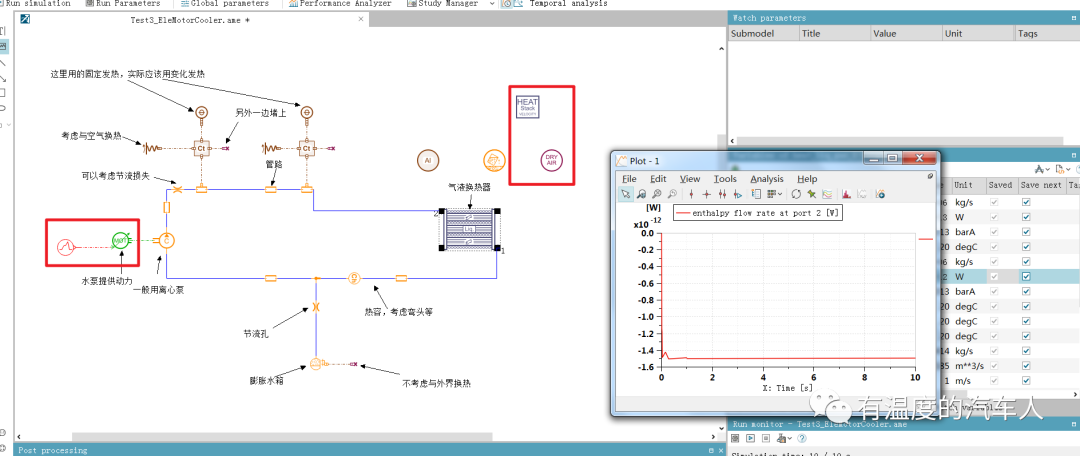
Task: Close the Test3_EleMotorCooler.ame tab
Action: pos(361,20)
